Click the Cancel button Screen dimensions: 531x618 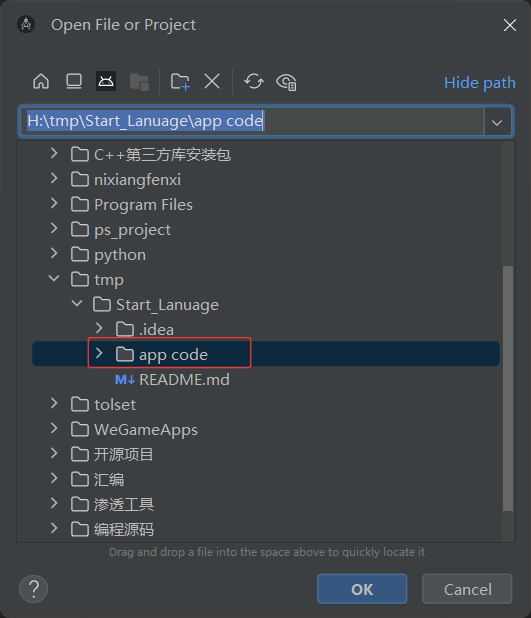coord(467,589)
